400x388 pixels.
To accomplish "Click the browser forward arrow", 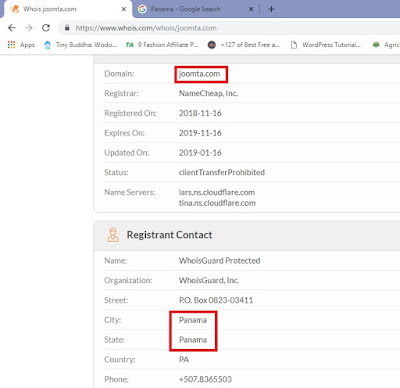I will coord(29,28).
